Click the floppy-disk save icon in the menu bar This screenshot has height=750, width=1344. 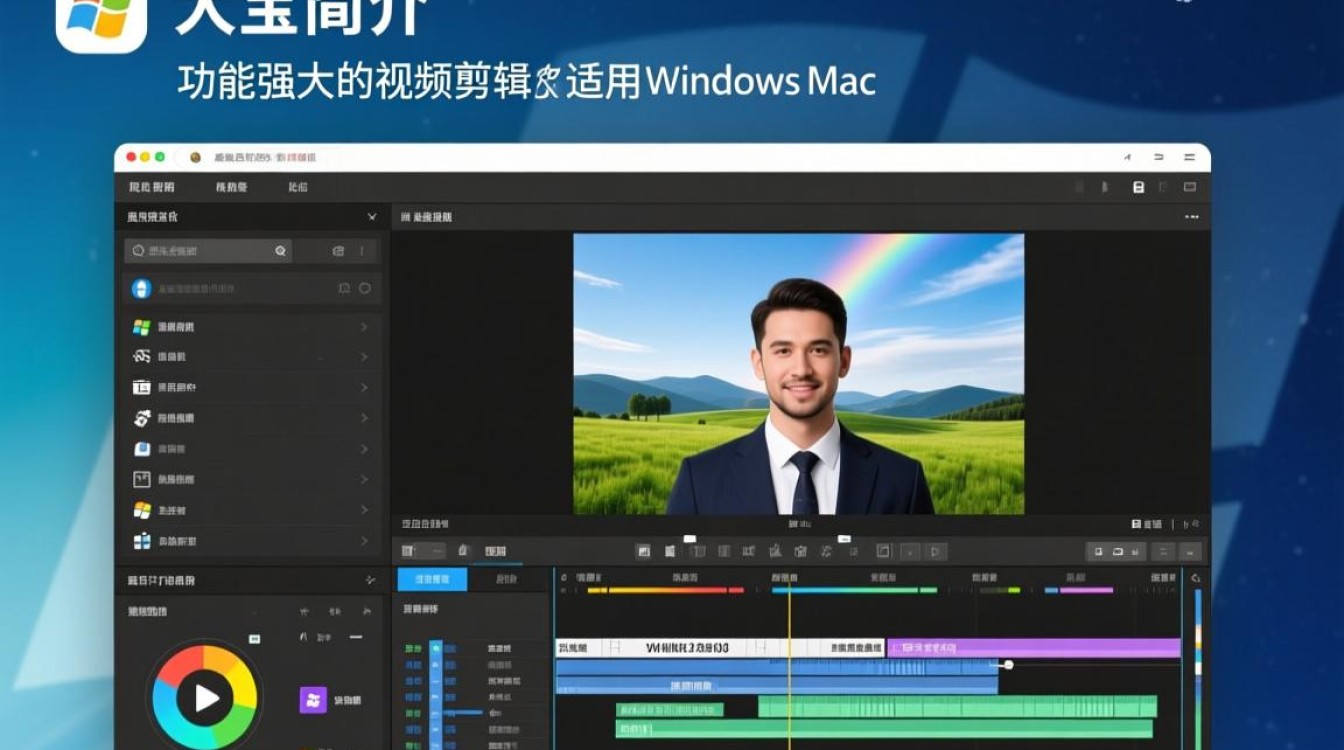pyautogui.click(x=1138, y=187)
